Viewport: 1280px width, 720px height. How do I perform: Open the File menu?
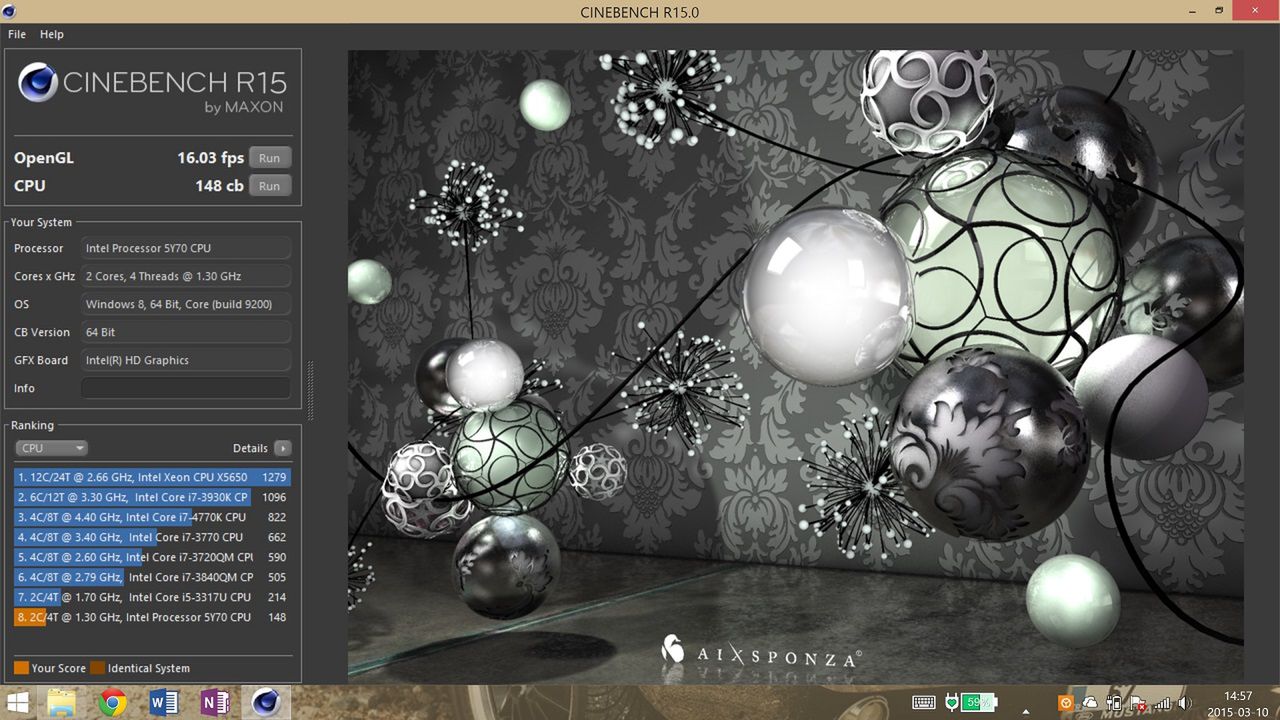point(17,34)
